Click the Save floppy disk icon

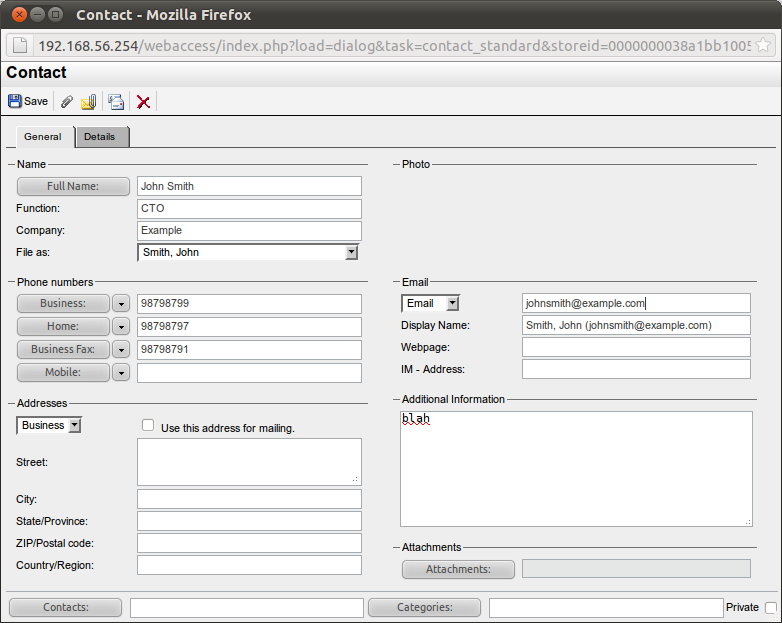tap(15, 101)
